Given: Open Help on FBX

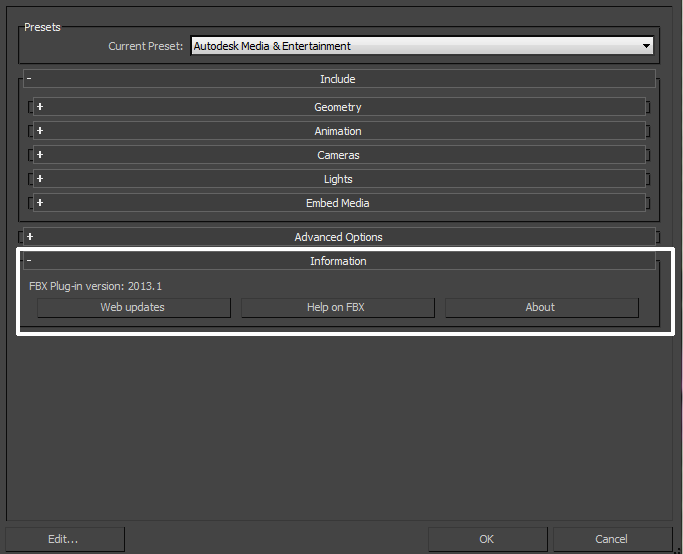Looking at the screenshot, I should [x=337, y=307].
